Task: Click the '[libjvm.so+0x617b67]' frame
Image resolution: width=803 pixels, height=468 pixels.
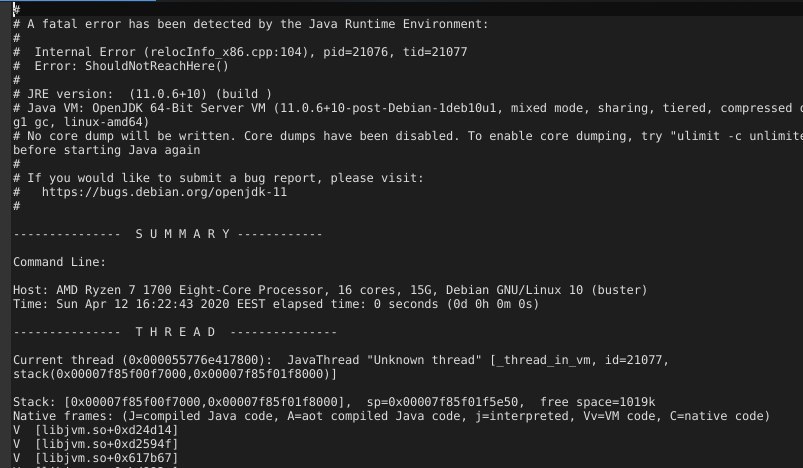Action: pos(107,458)
